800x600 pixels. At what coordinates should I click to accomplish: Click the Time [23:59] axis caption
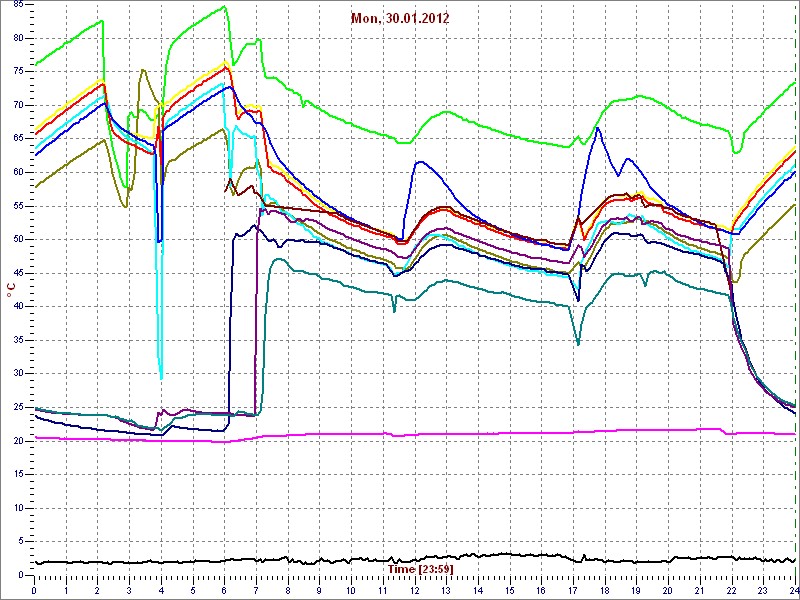[421, 568]
